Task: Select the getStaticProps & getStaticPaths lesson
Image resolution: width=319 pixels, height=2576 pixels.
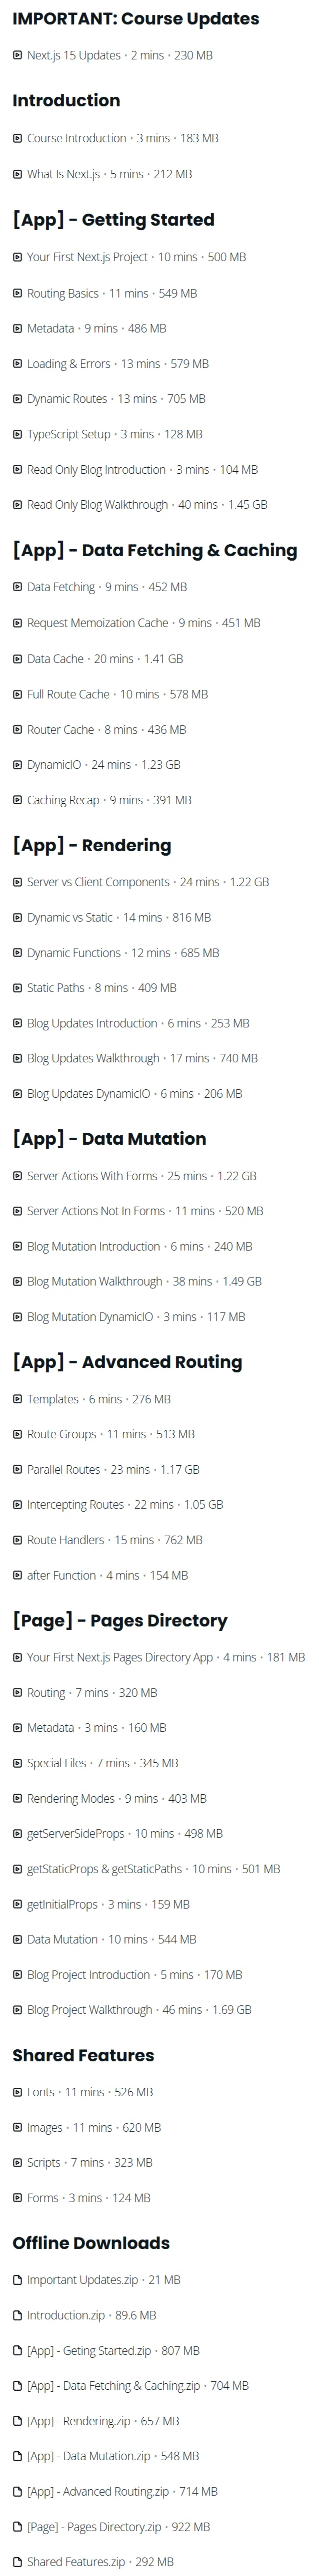Action: 146,1868
